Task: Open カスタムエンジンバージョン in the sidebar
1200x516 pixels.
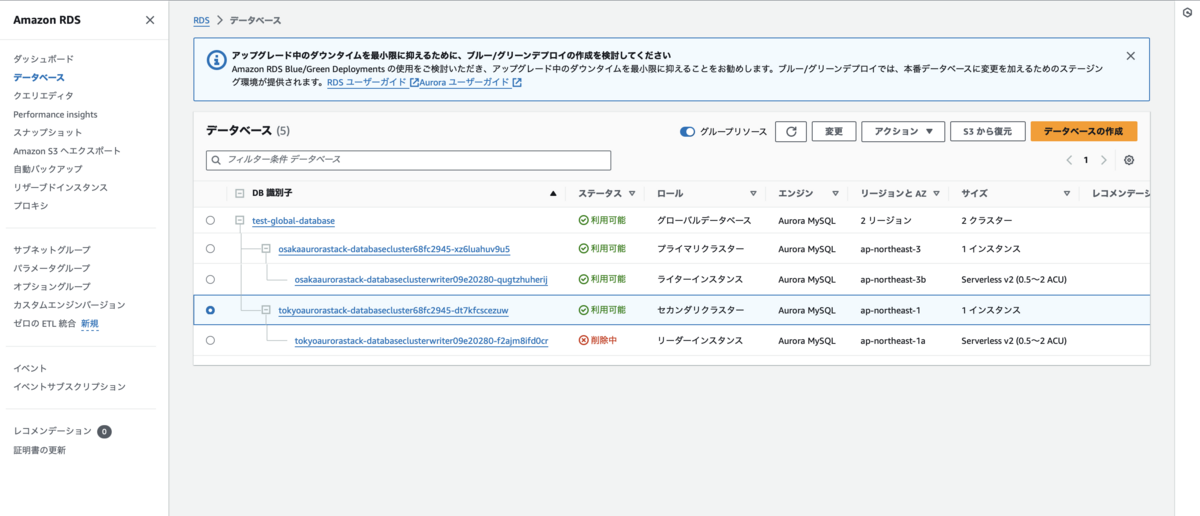Action: tap(69, 305)
